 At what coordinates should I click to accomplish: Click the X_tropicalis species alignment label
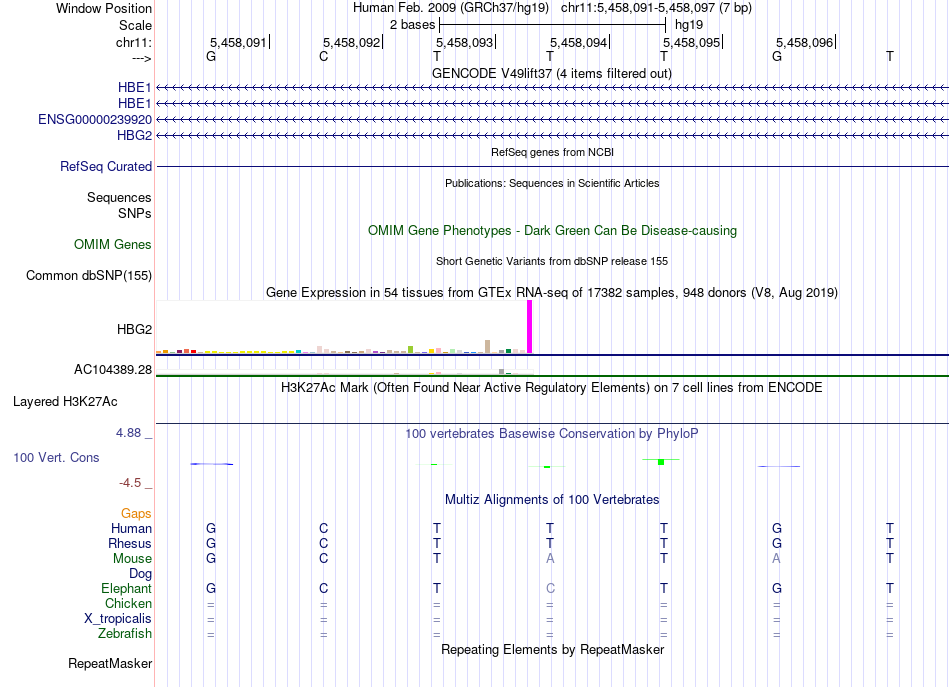118,619
